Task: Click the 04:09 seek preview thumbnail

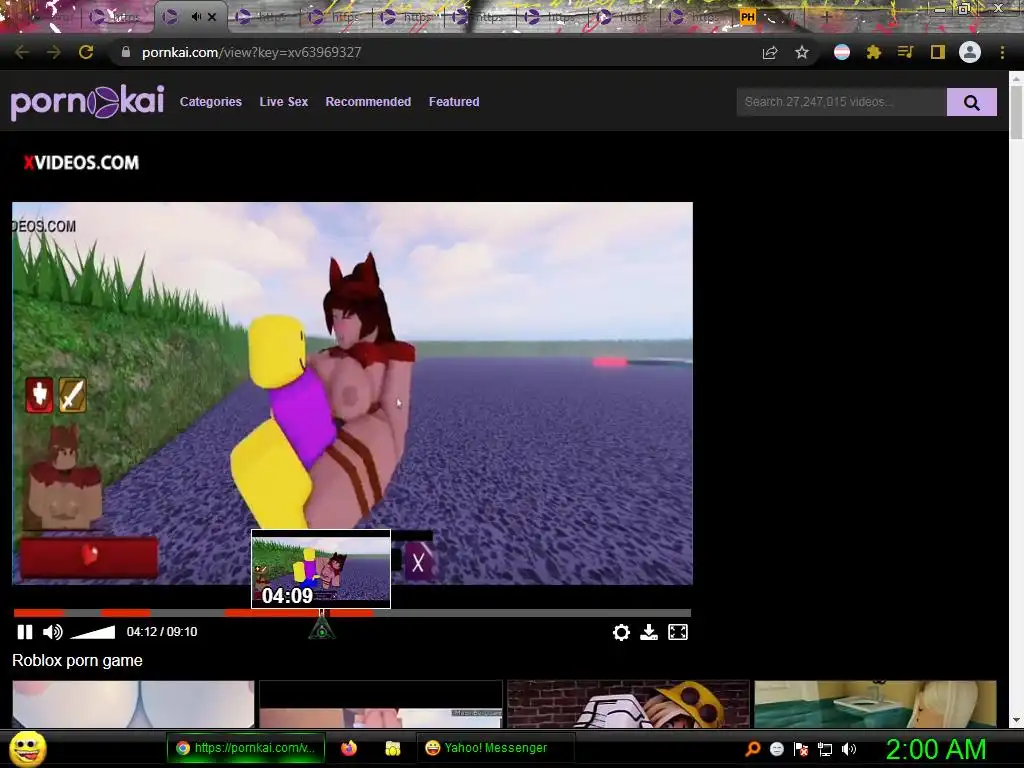Action: click(321, 569)
